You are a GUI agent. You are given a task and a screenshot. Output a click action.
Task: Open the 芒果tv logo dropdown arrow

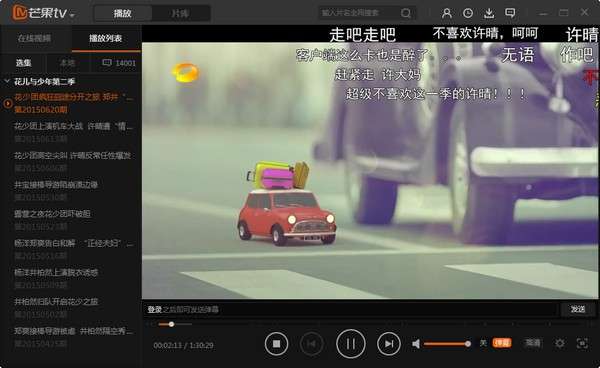click(x=72, y=15)
